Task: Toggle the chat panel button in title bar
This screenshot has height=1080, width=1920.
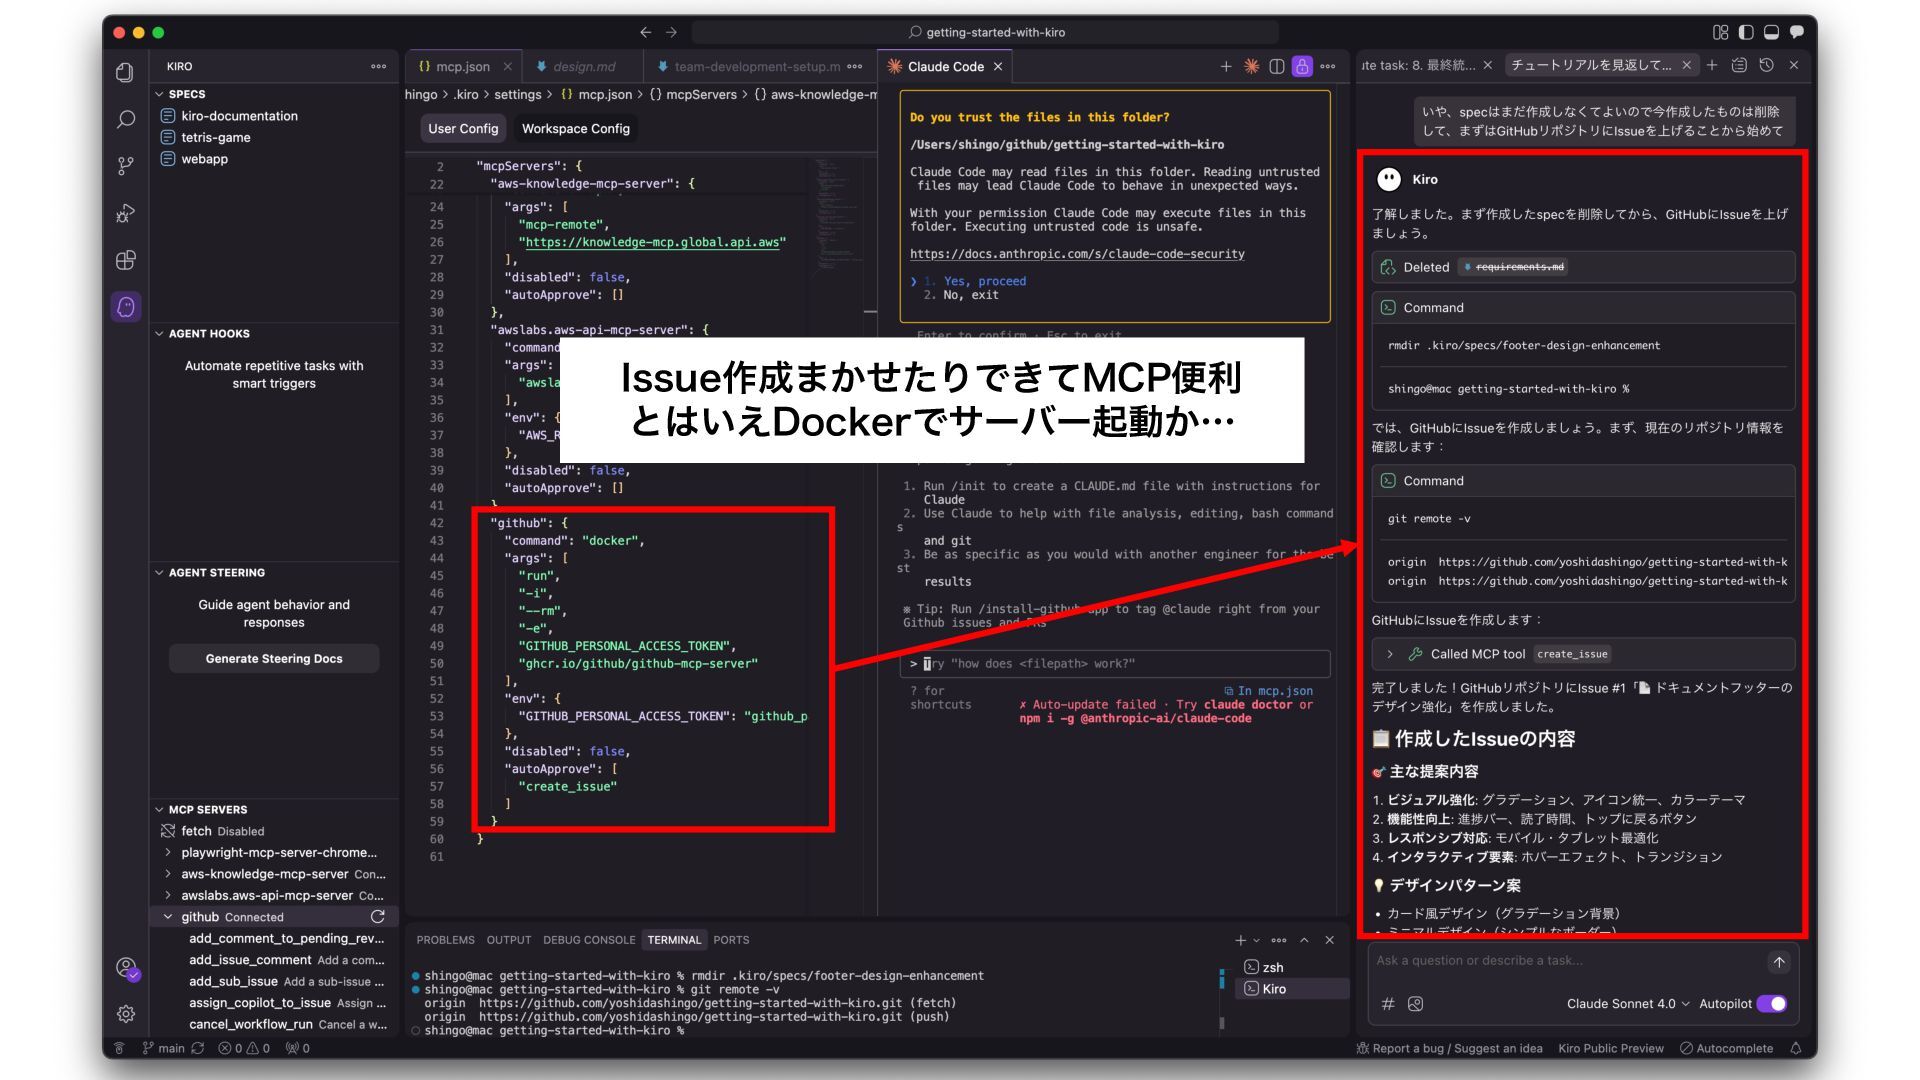Action: (x=1797, y=32)
